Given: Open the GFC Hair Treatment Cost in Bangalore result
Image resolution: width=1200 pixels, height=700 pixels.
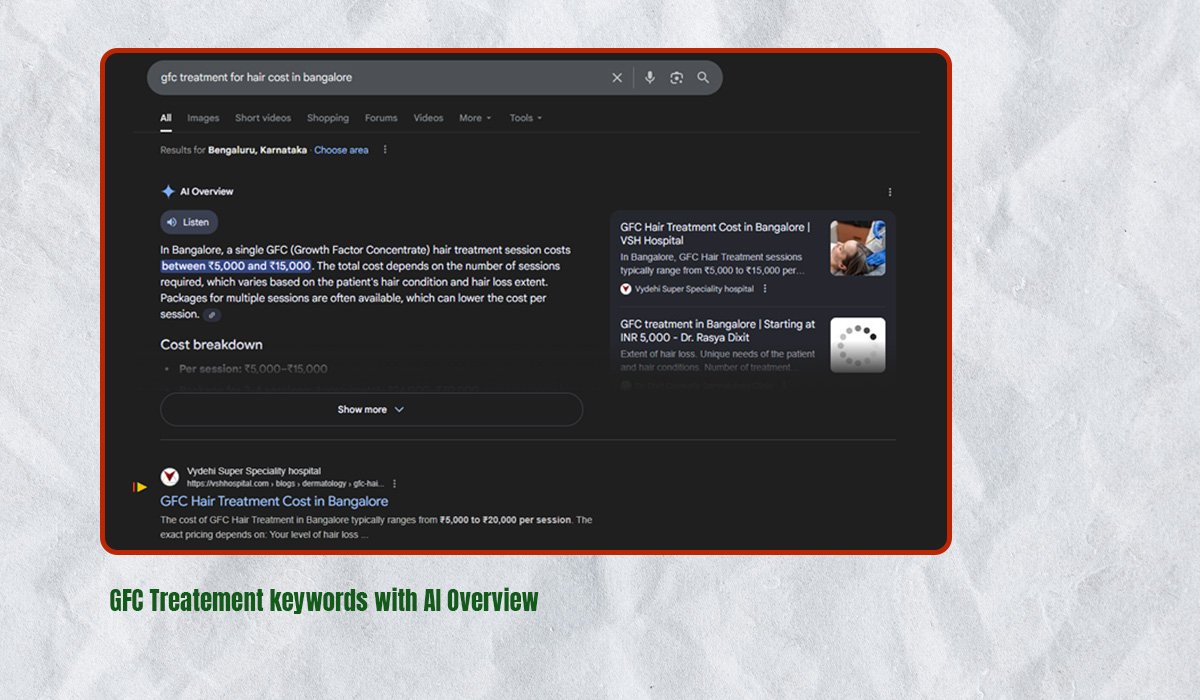Looking at the screenshot, I should tap(274, 501).
